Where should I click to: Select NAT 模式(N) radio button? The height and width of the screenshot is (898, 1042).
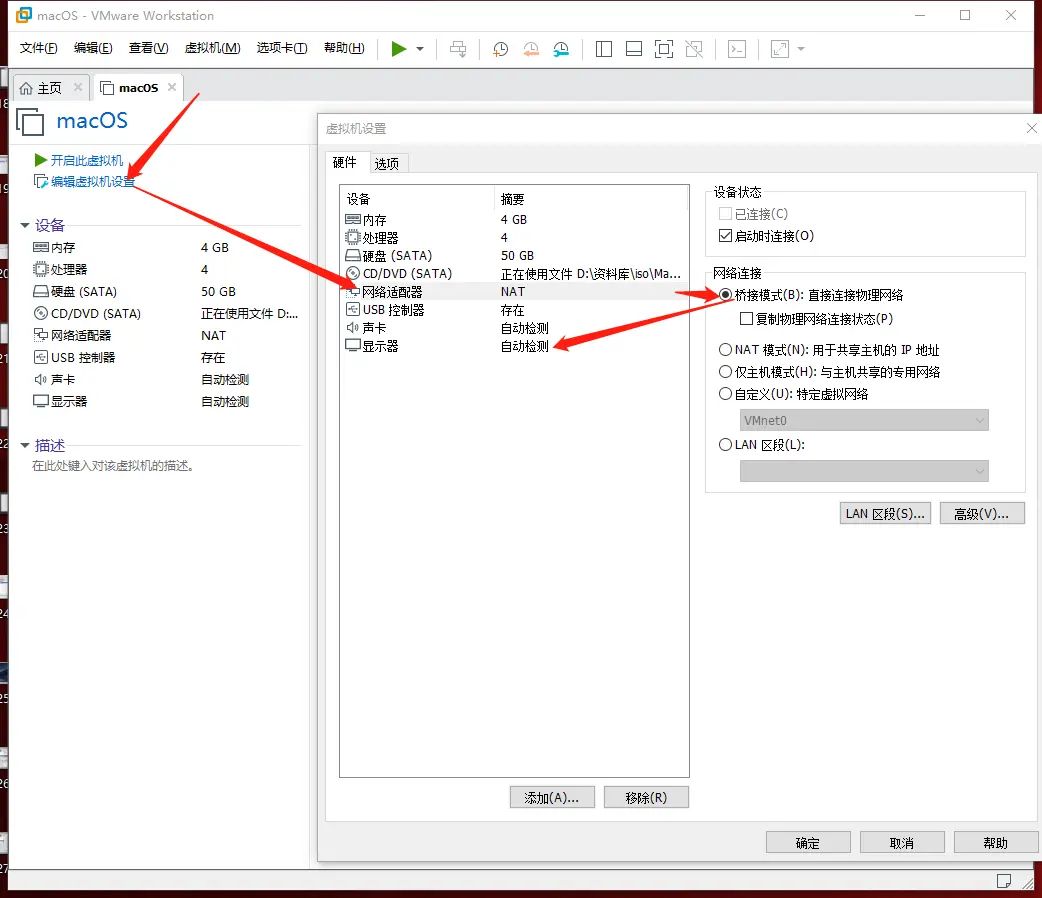click(x=726, y=350)
